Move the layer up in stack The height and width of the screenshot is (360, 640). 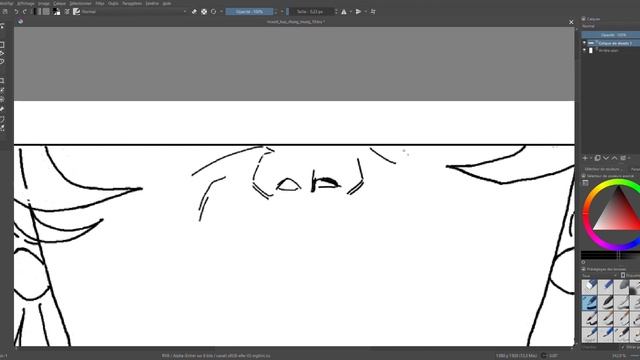614,158
